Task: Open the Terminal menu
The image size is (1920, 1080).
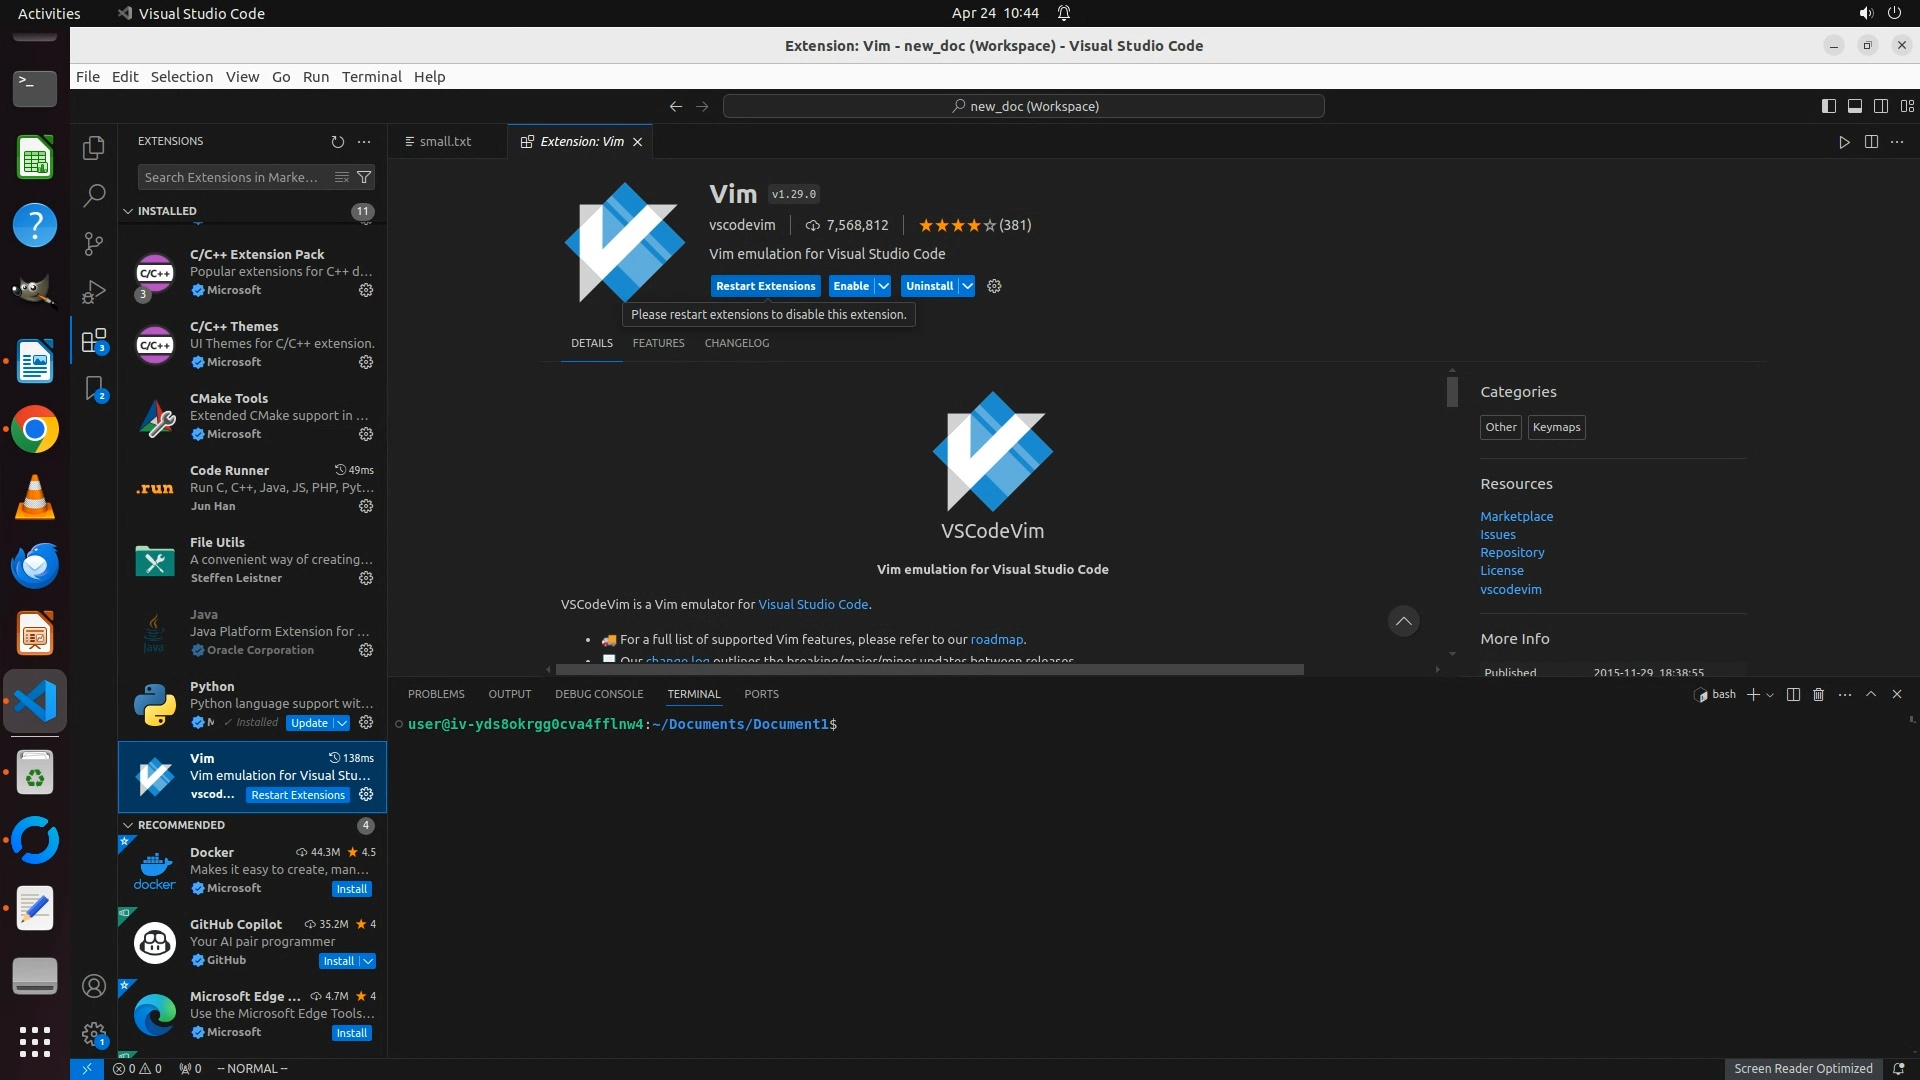Action: tap(371, 77)
